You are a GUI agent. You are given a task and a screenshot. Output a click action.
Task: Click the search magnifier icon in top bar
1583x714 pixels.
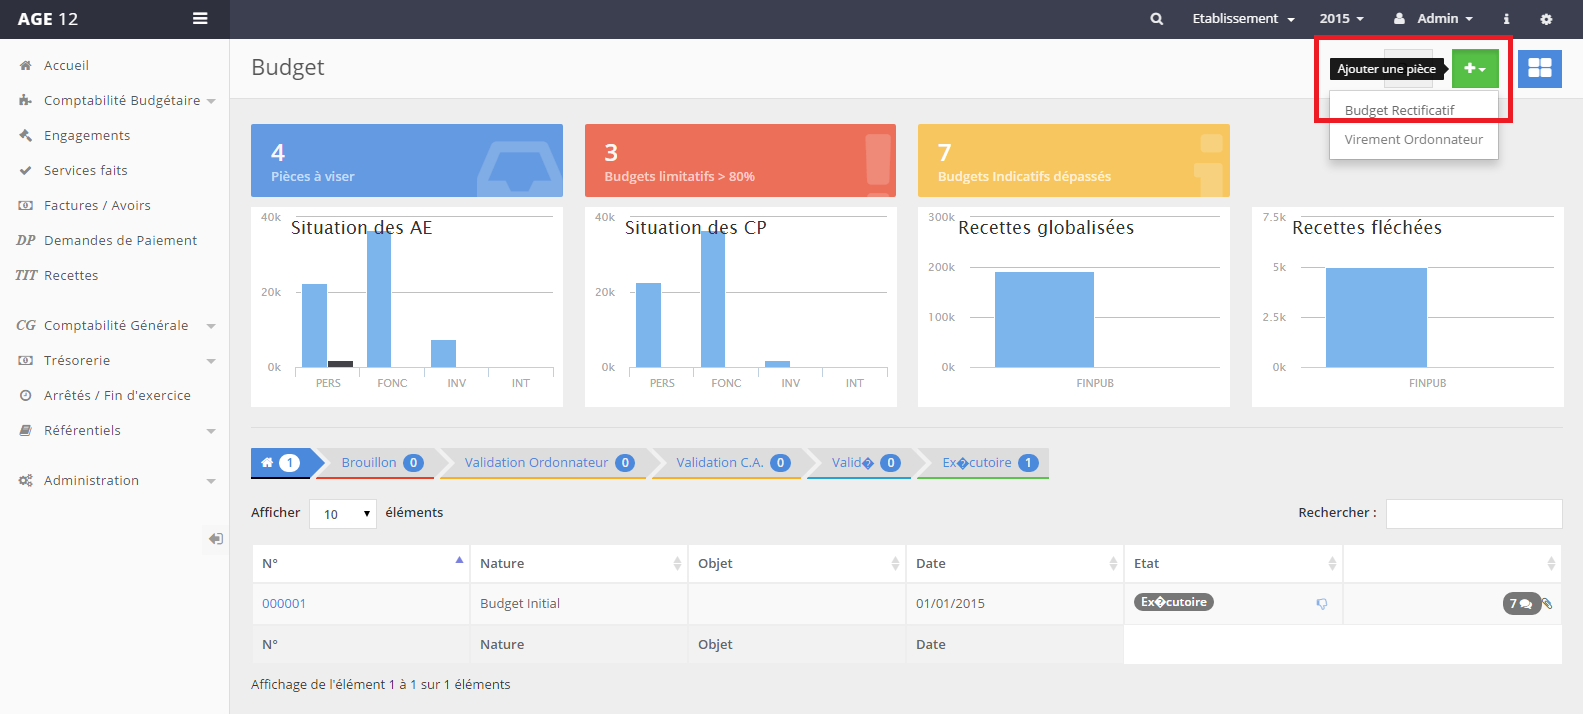coord(1156,19)
